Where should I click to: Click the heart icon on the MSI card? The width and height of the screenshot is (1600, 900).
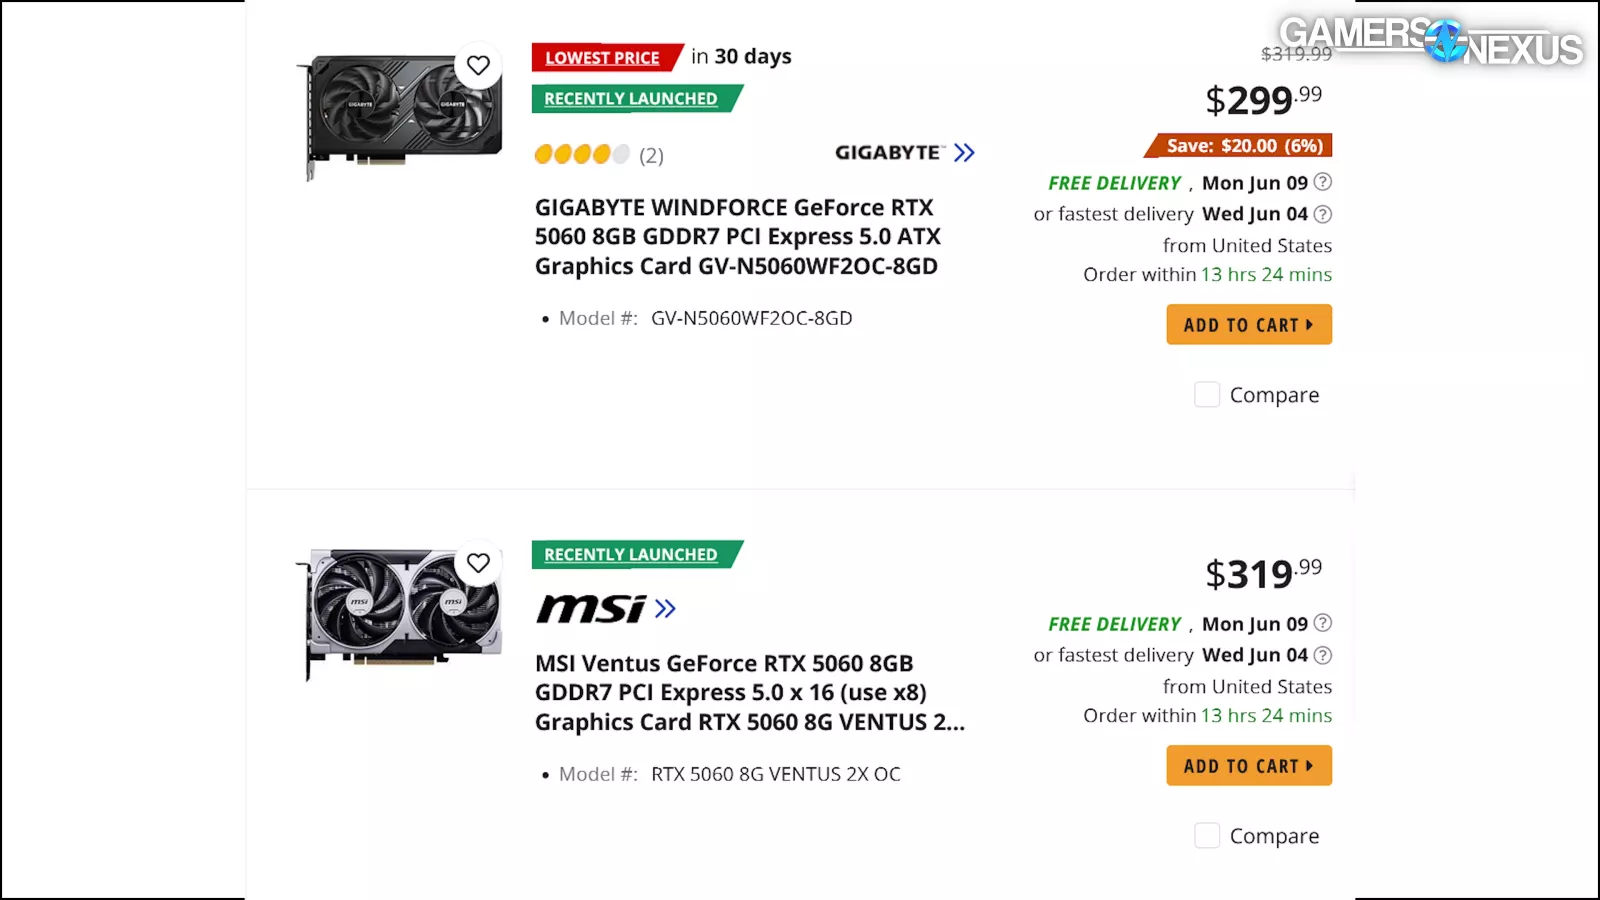pyautogui.click(x=478, y=563)
